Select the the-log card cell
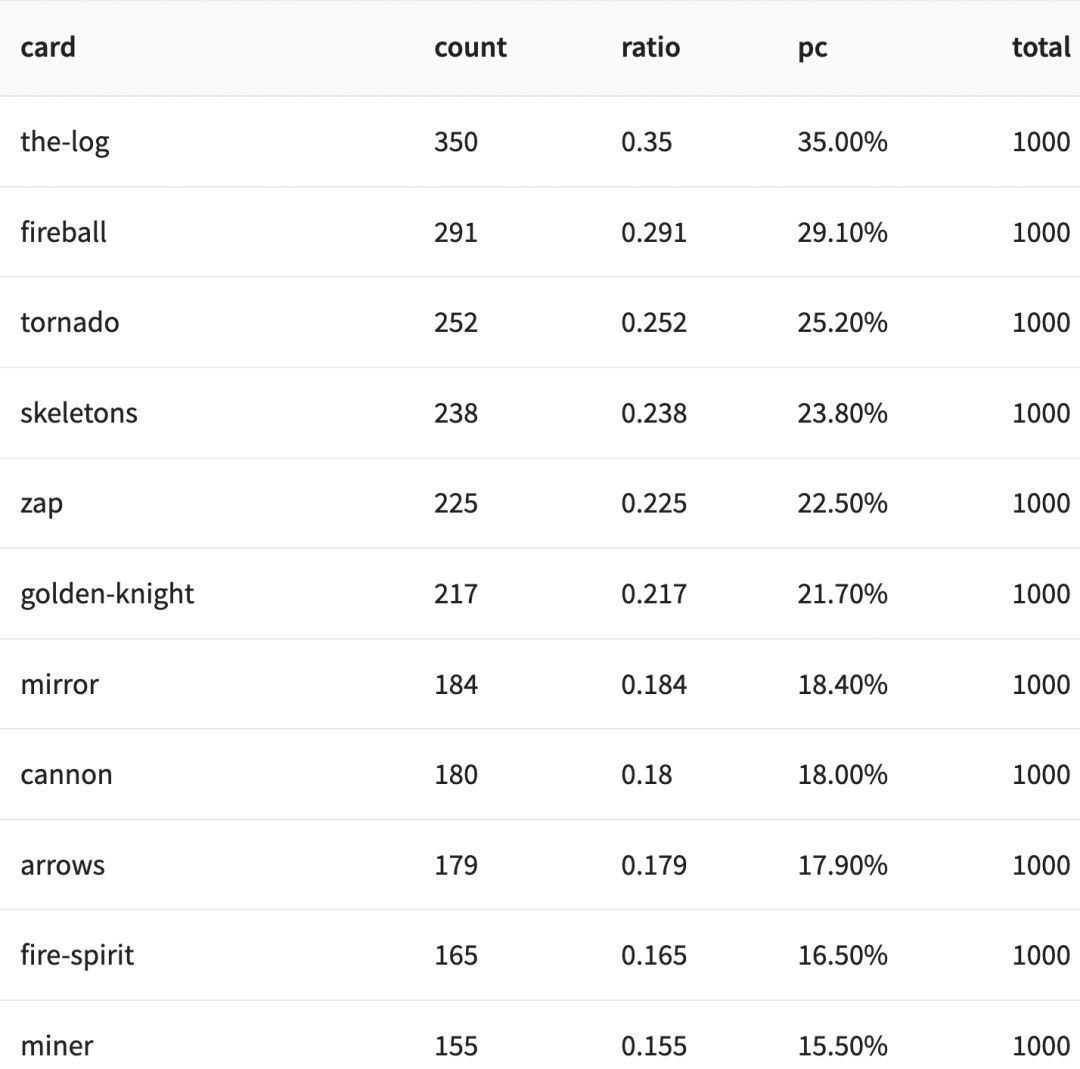The width and height of the screenshot is (1080, 1069). click(x=65, y=142)
